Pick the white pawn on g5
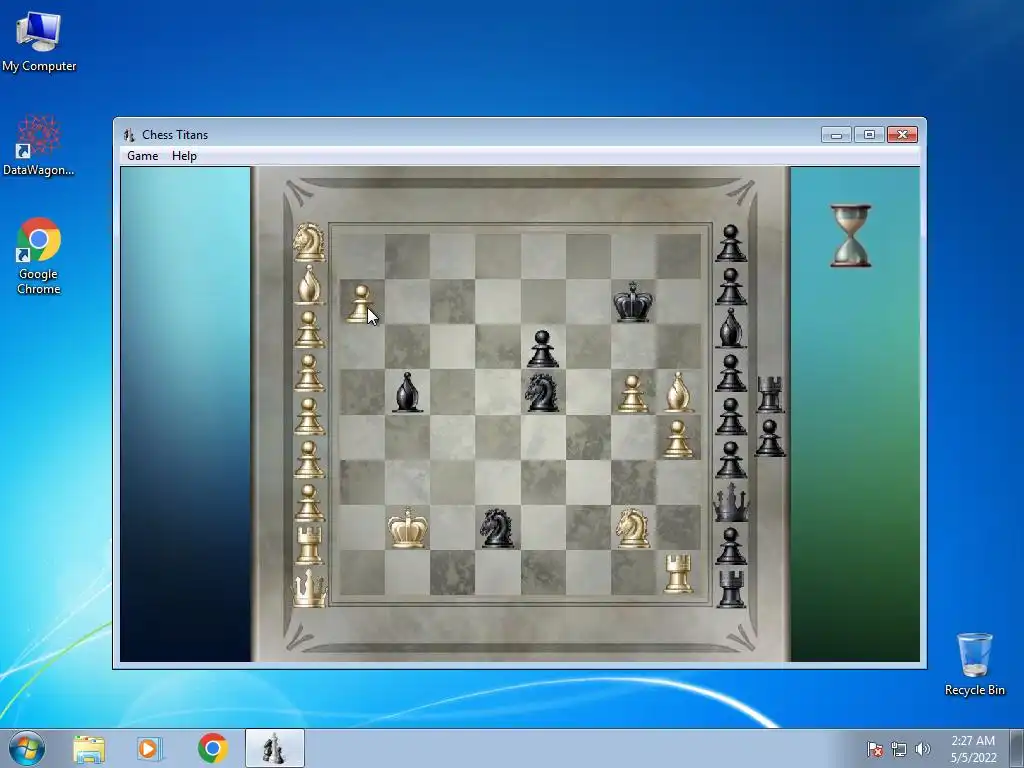Viewport: 1024px width, 768px height. click(x=632, y=394)
